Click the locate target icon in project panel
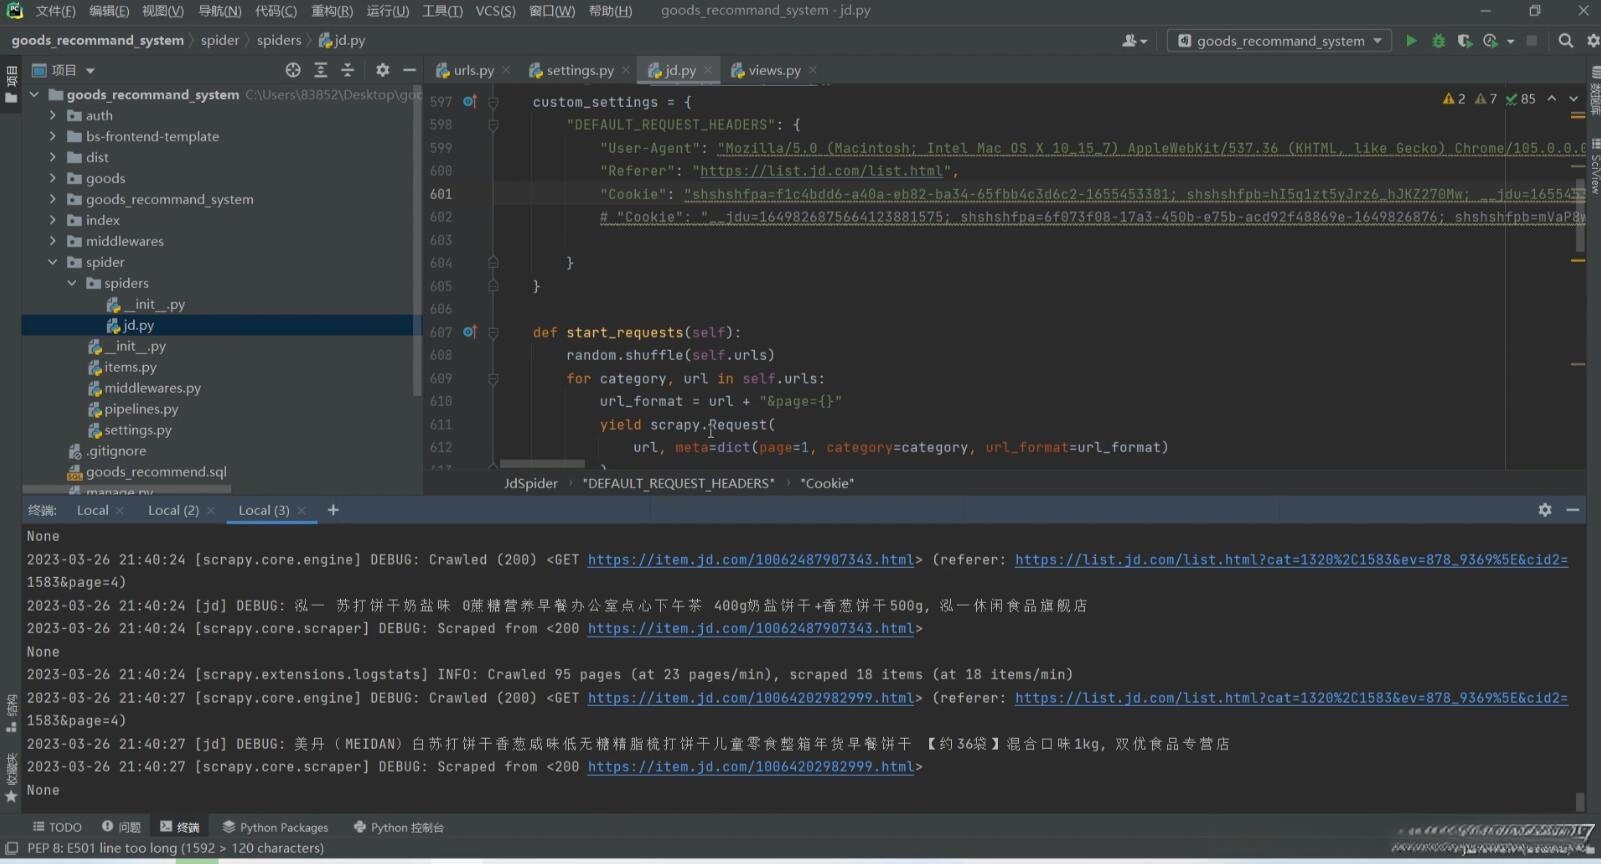The image size is (1601, 864). [x=293, y=70]
